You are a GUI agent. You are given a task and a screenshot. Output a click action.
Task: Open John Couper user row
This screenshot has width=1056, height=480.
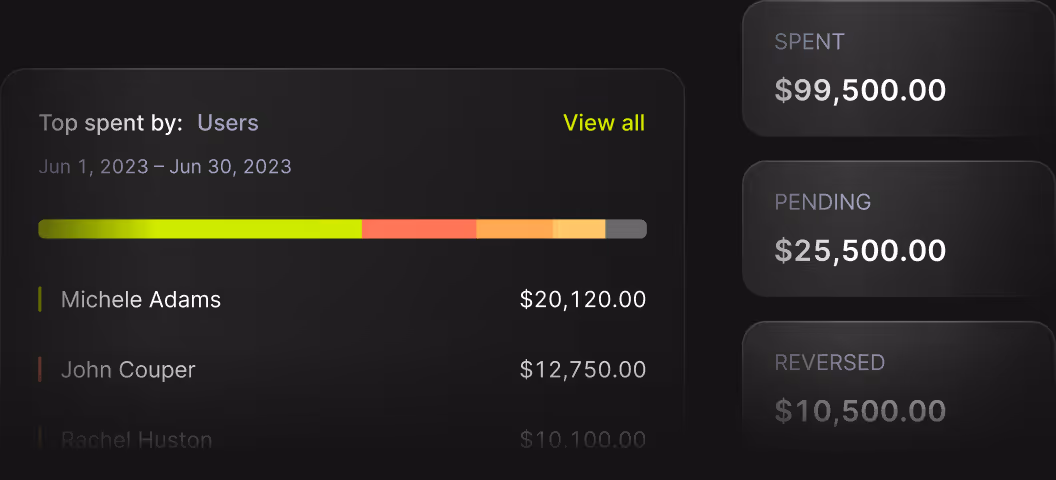342,370
